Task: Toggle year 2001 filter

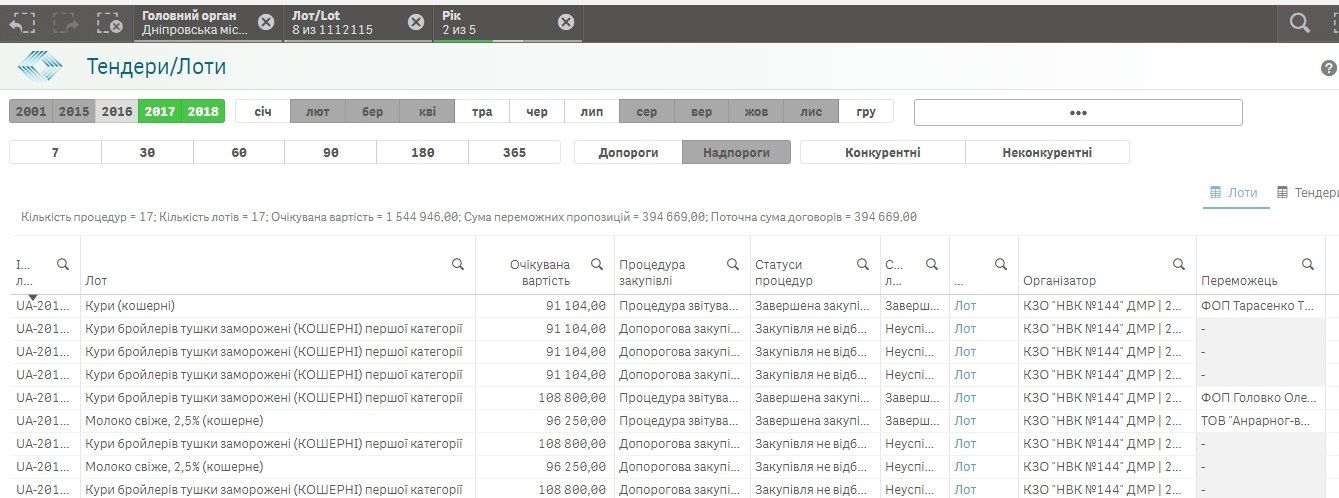Action: (31, 112)
